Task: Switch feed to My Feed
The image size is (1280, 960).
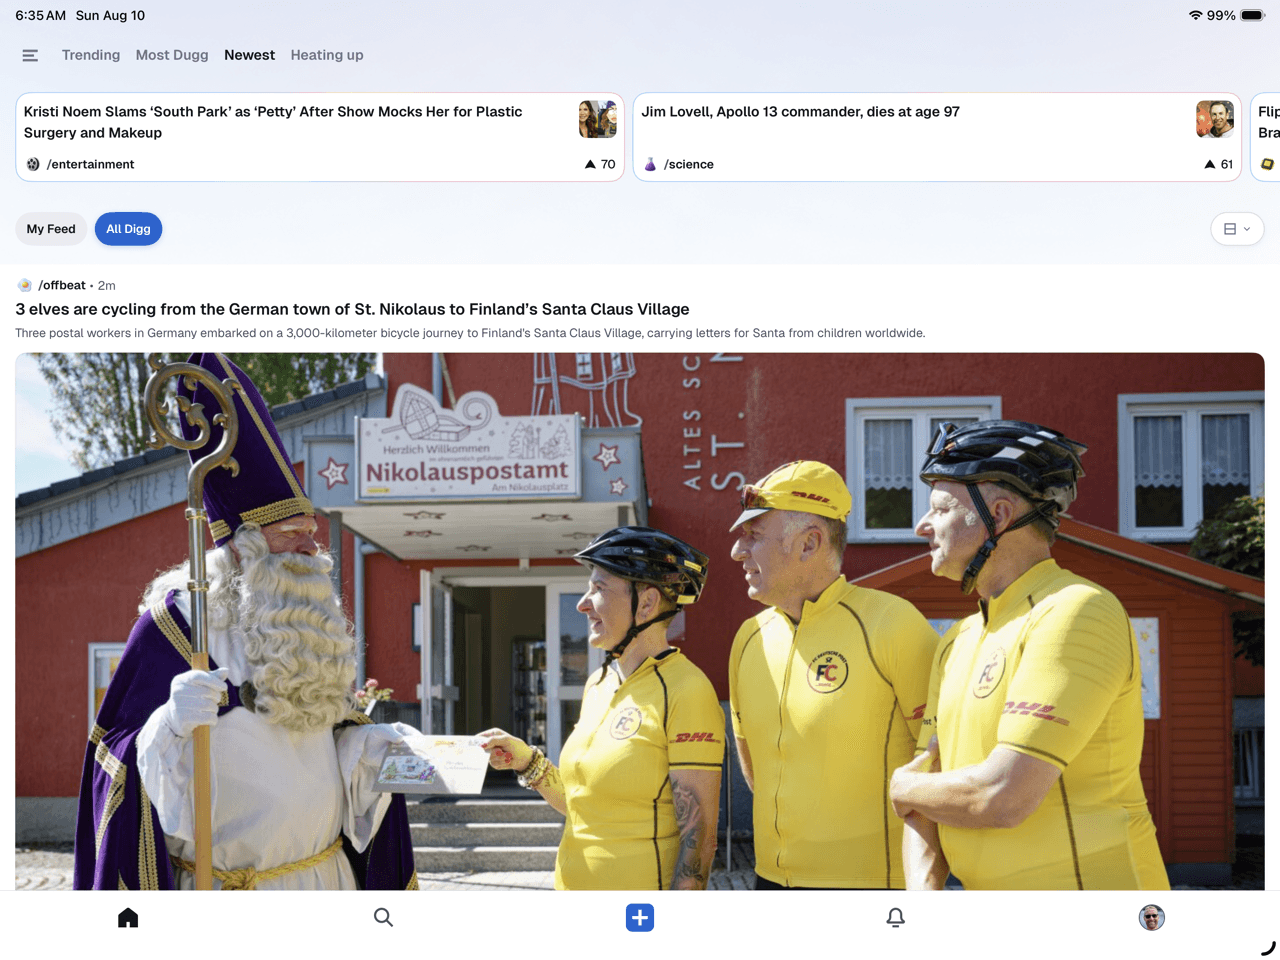Action: 51,229
